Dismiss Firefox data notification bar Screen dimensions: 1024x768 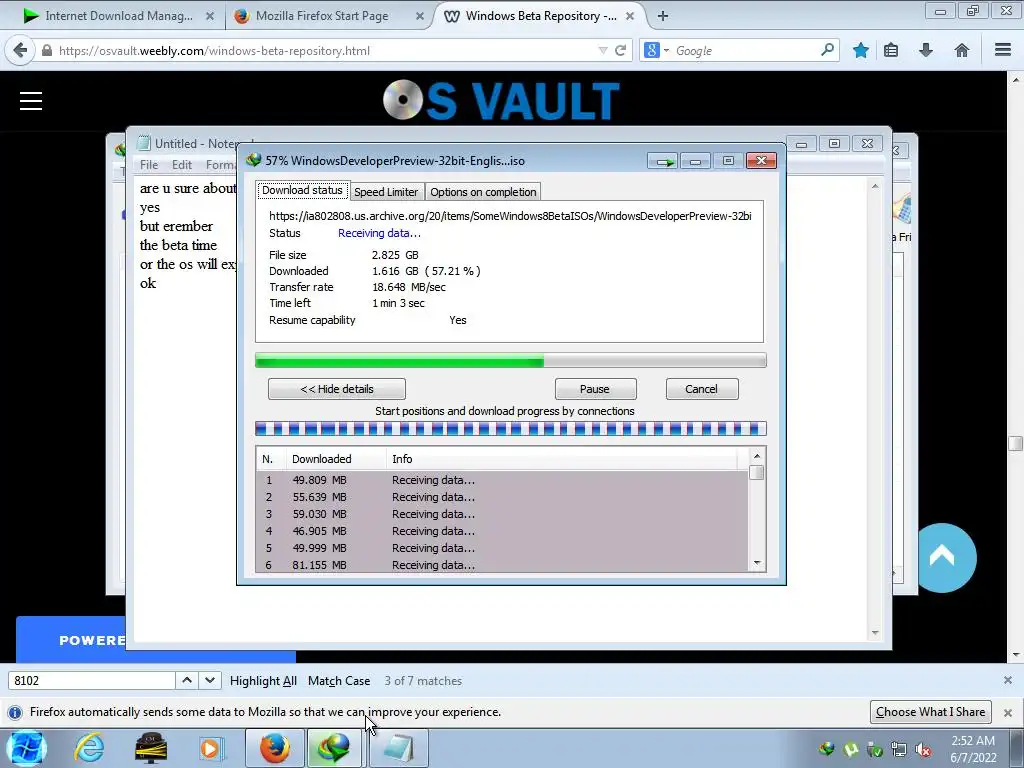1008,712
